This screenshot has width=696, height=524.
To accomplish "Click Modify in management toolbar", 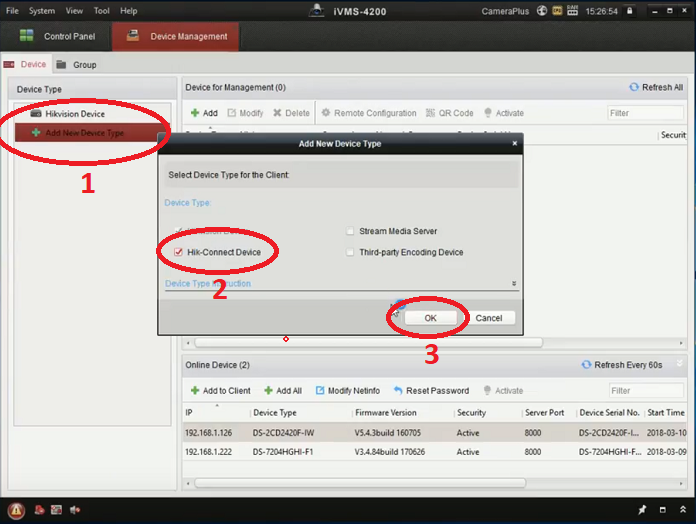I will pyautogui.click(x=245, y=113).
